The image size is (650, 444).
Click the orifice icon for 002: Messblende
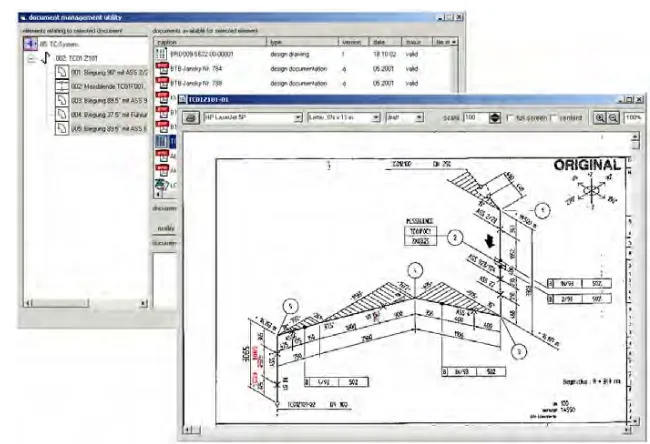(62, 86)
